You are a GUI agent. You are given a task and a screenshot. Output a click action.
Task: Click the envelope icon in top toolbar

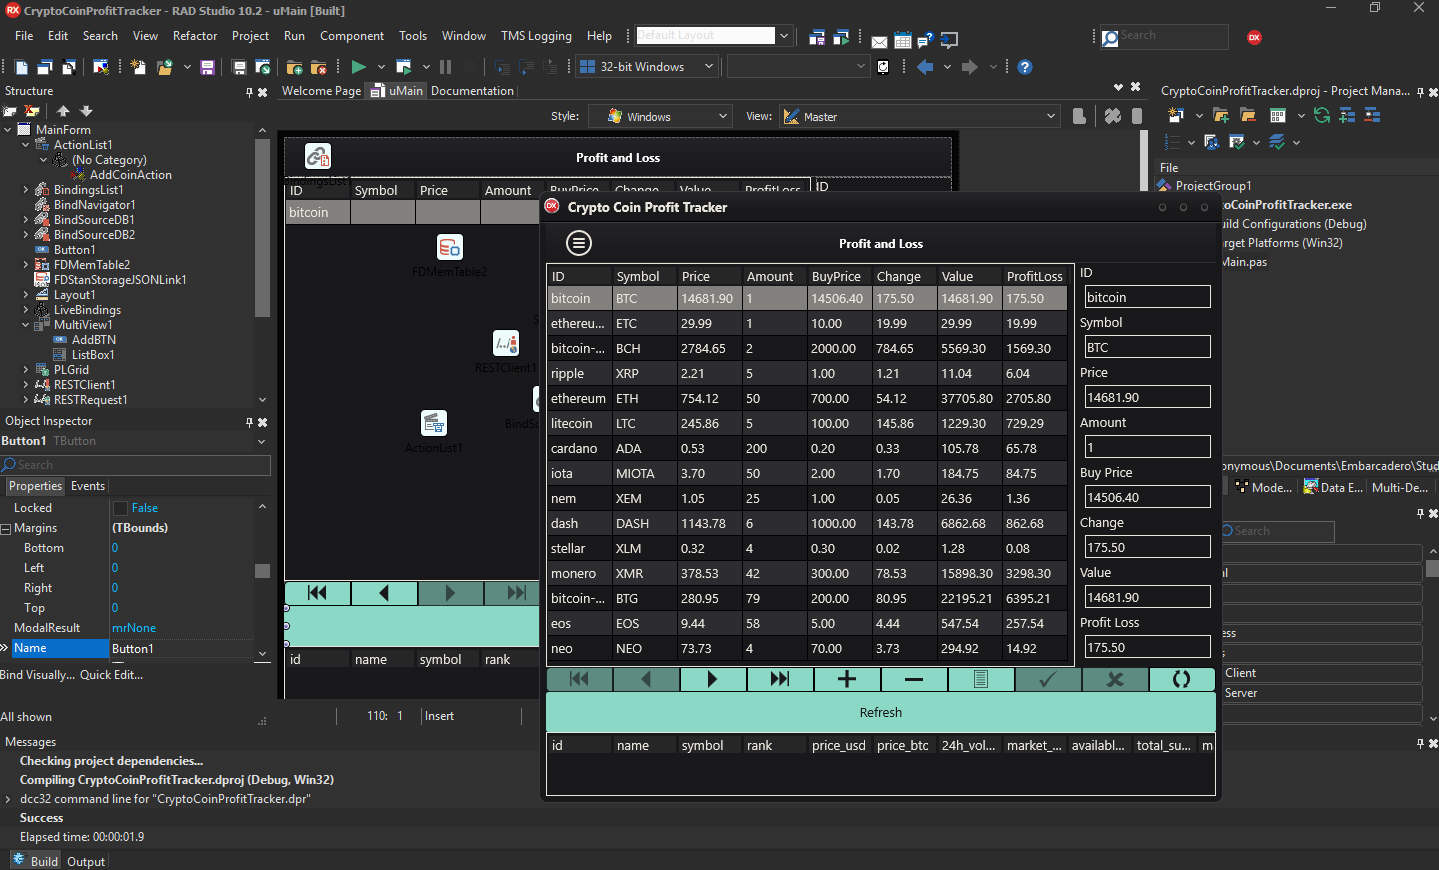pos(879,41)
